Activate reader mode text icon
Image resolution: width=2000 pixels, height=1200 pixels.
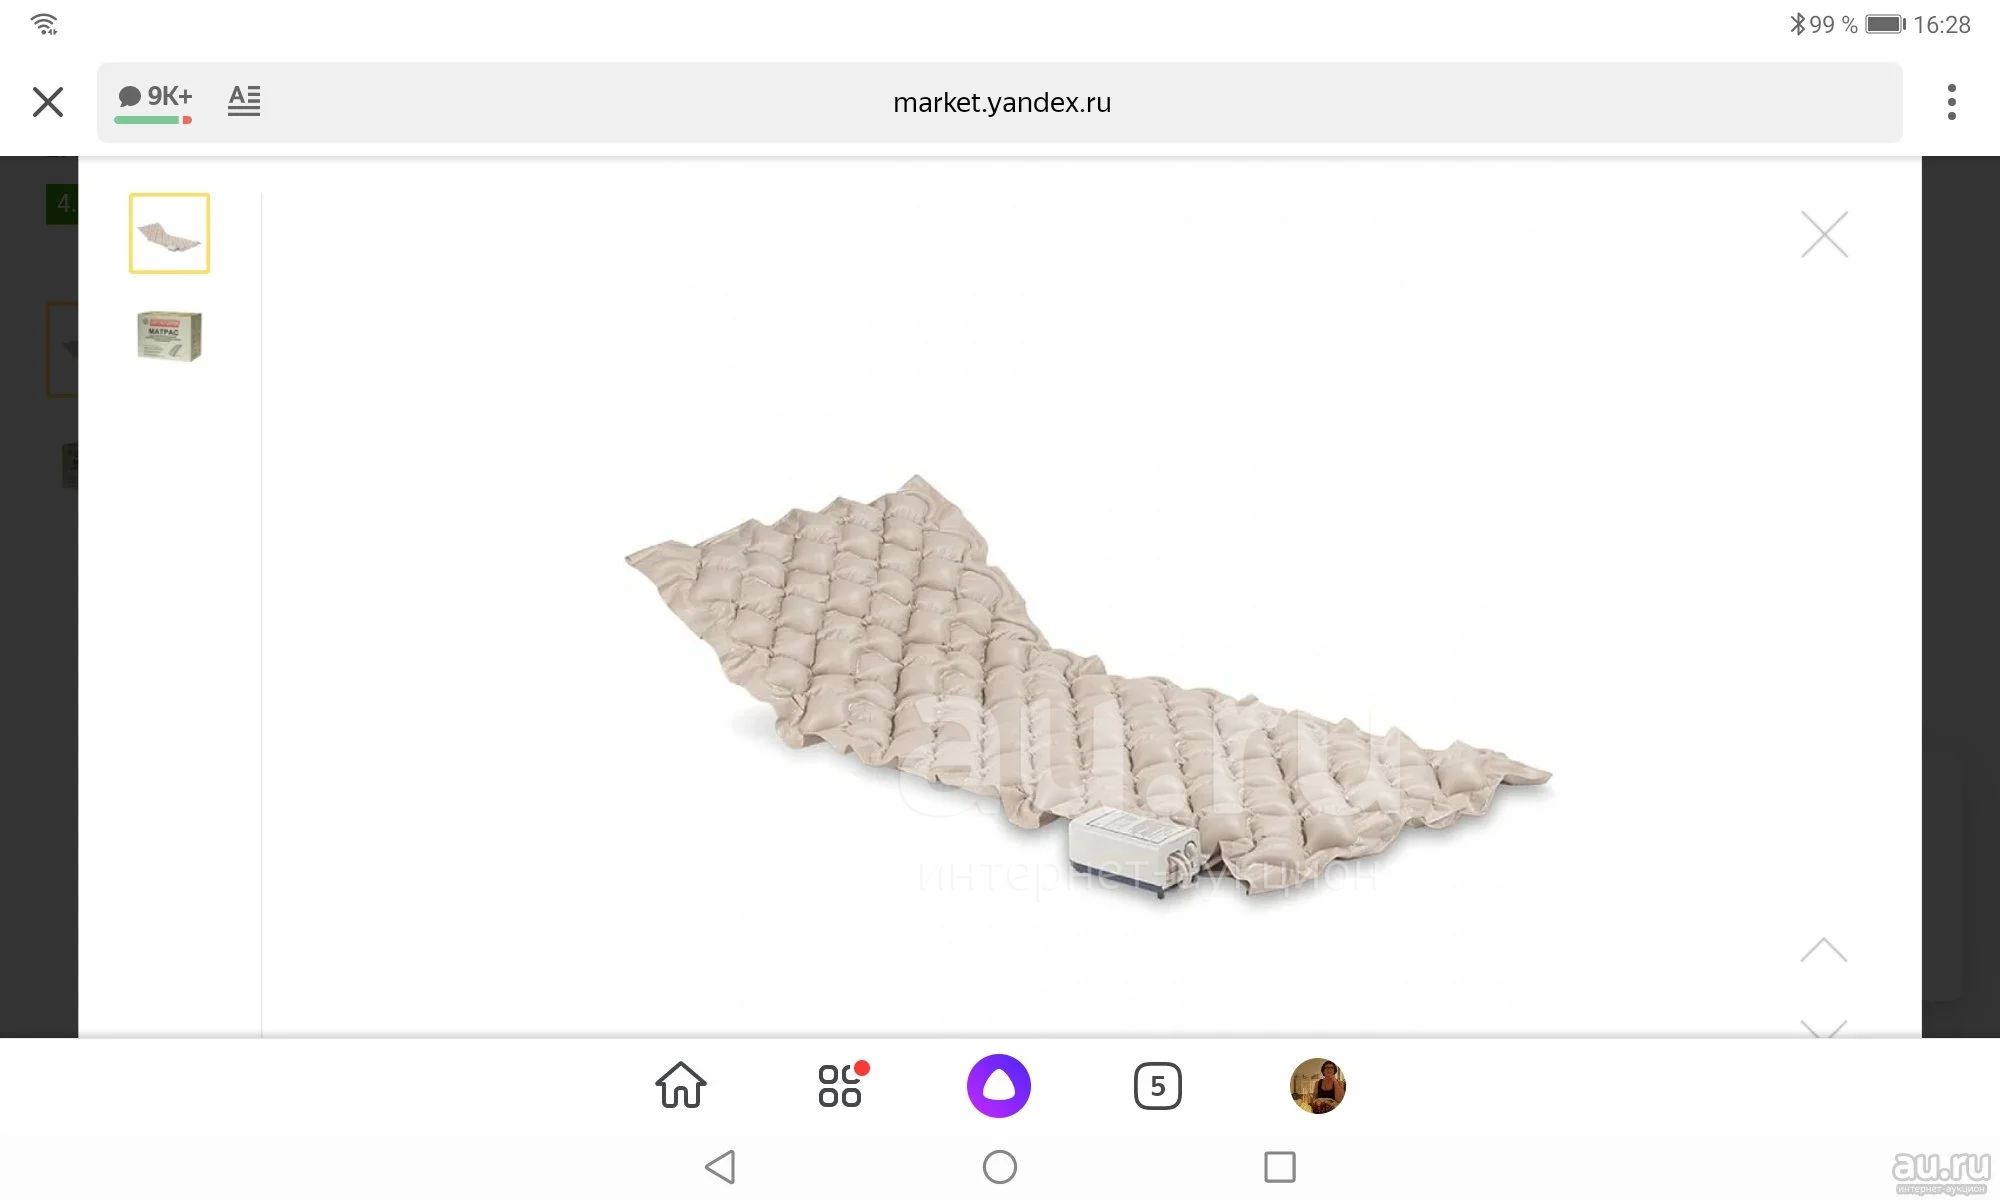pyautogui.click(x=244, y=100)
